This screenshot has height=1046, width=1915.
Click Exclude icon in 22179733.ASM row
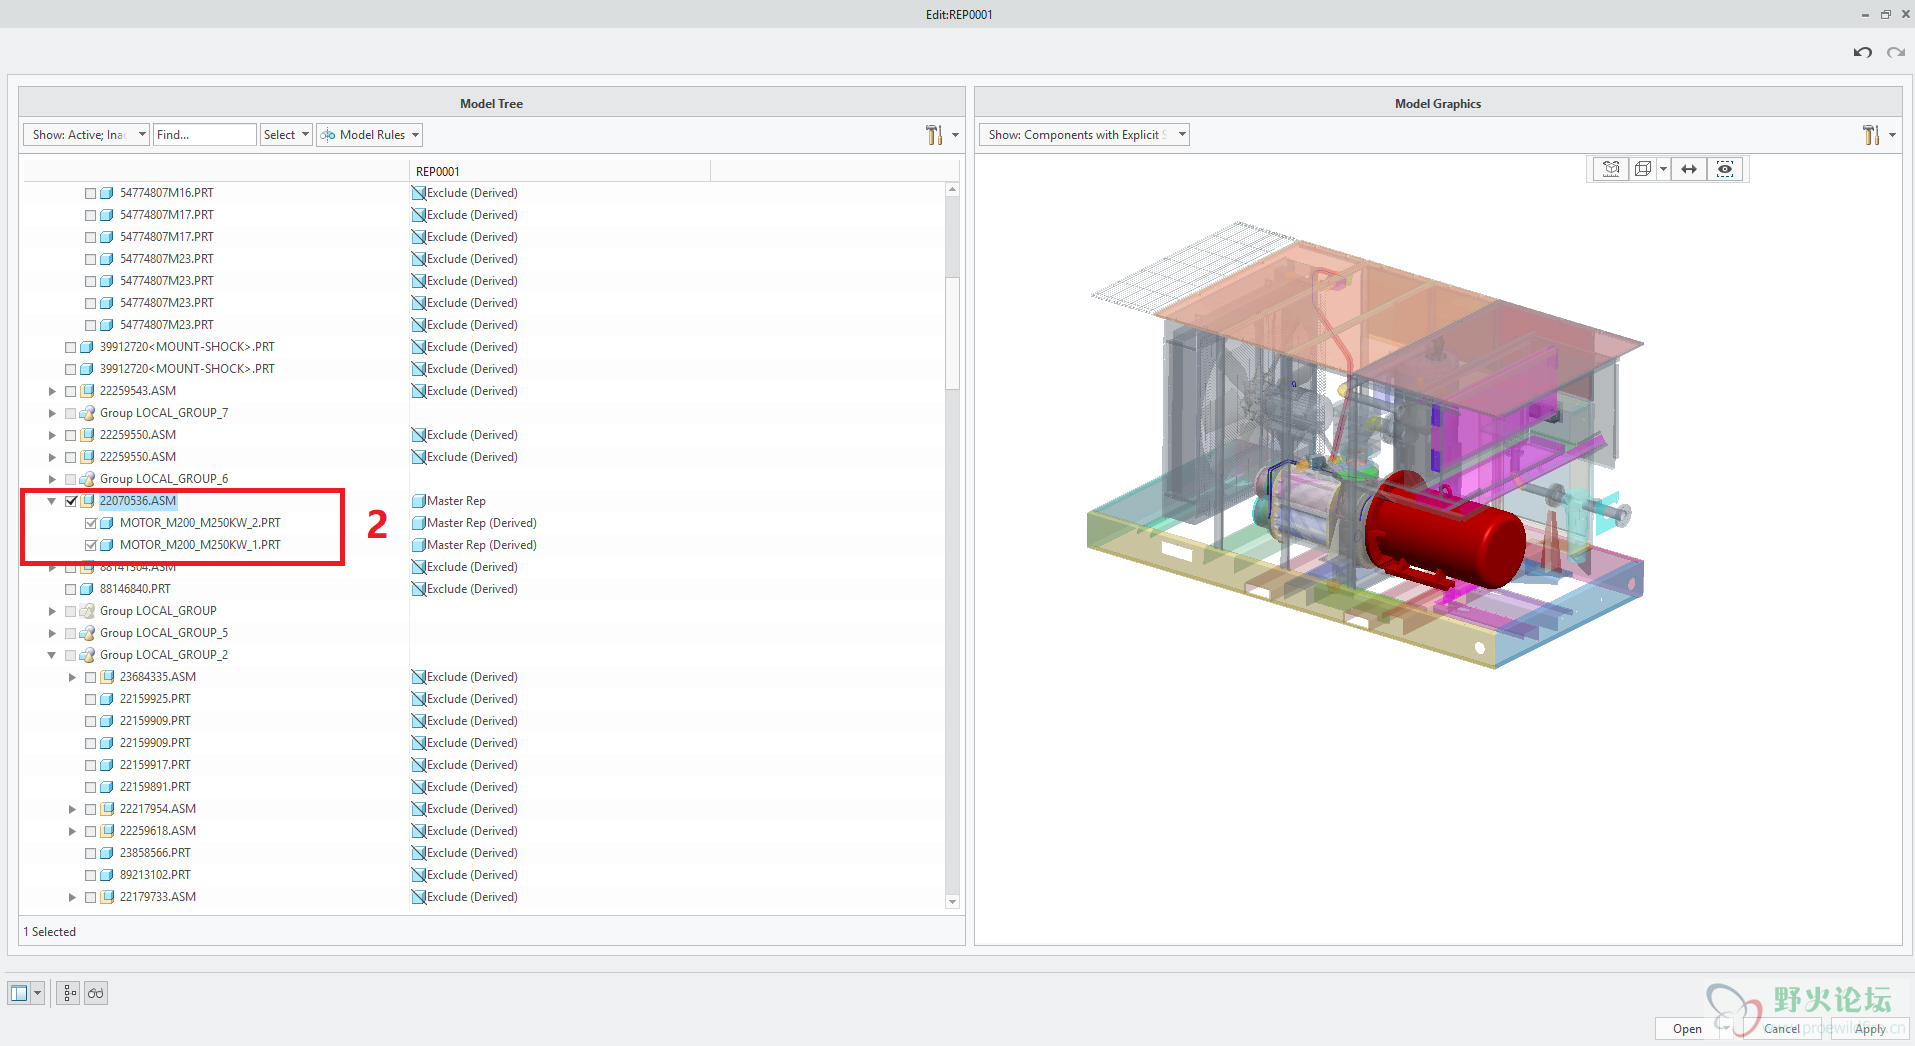click(419, 897)
